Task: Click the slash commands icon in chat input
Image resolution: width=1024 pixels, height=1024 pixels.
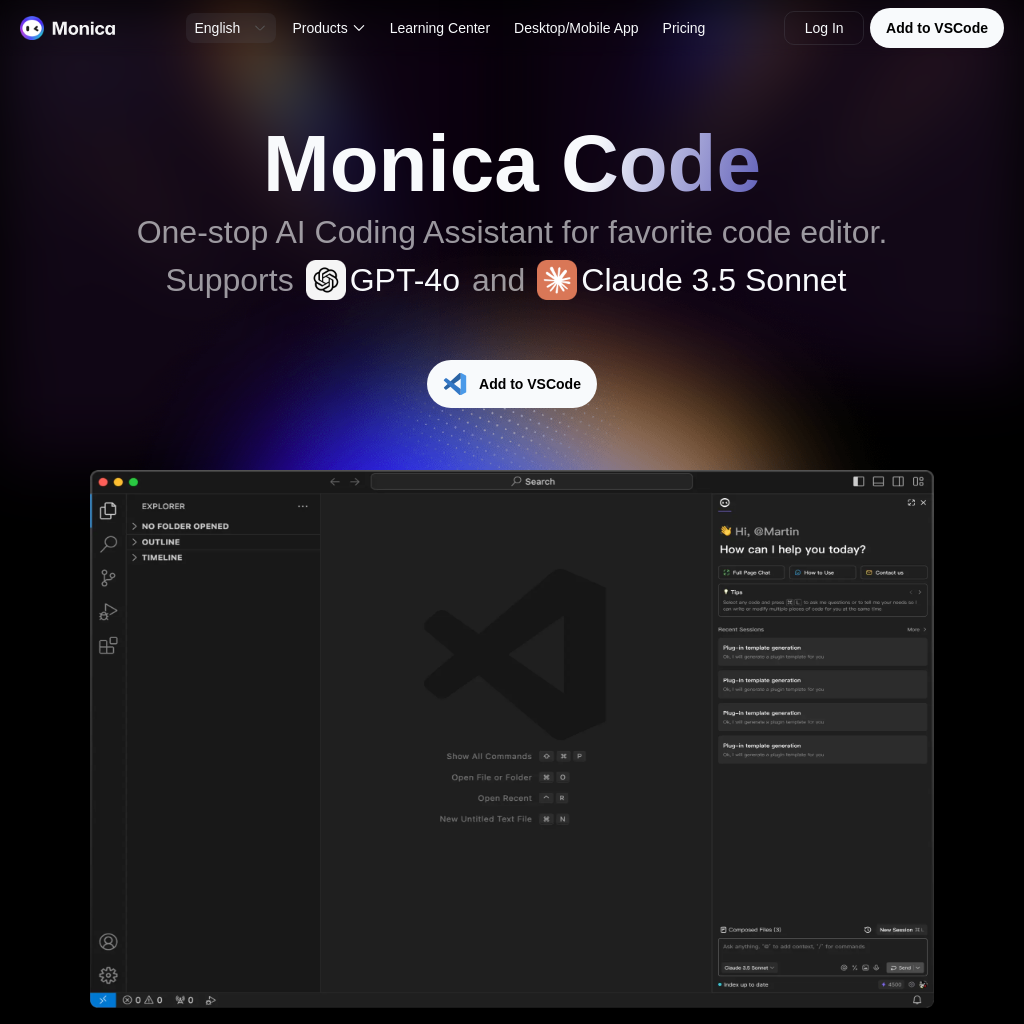Action: pyautogui.click(x=854, y=968)
